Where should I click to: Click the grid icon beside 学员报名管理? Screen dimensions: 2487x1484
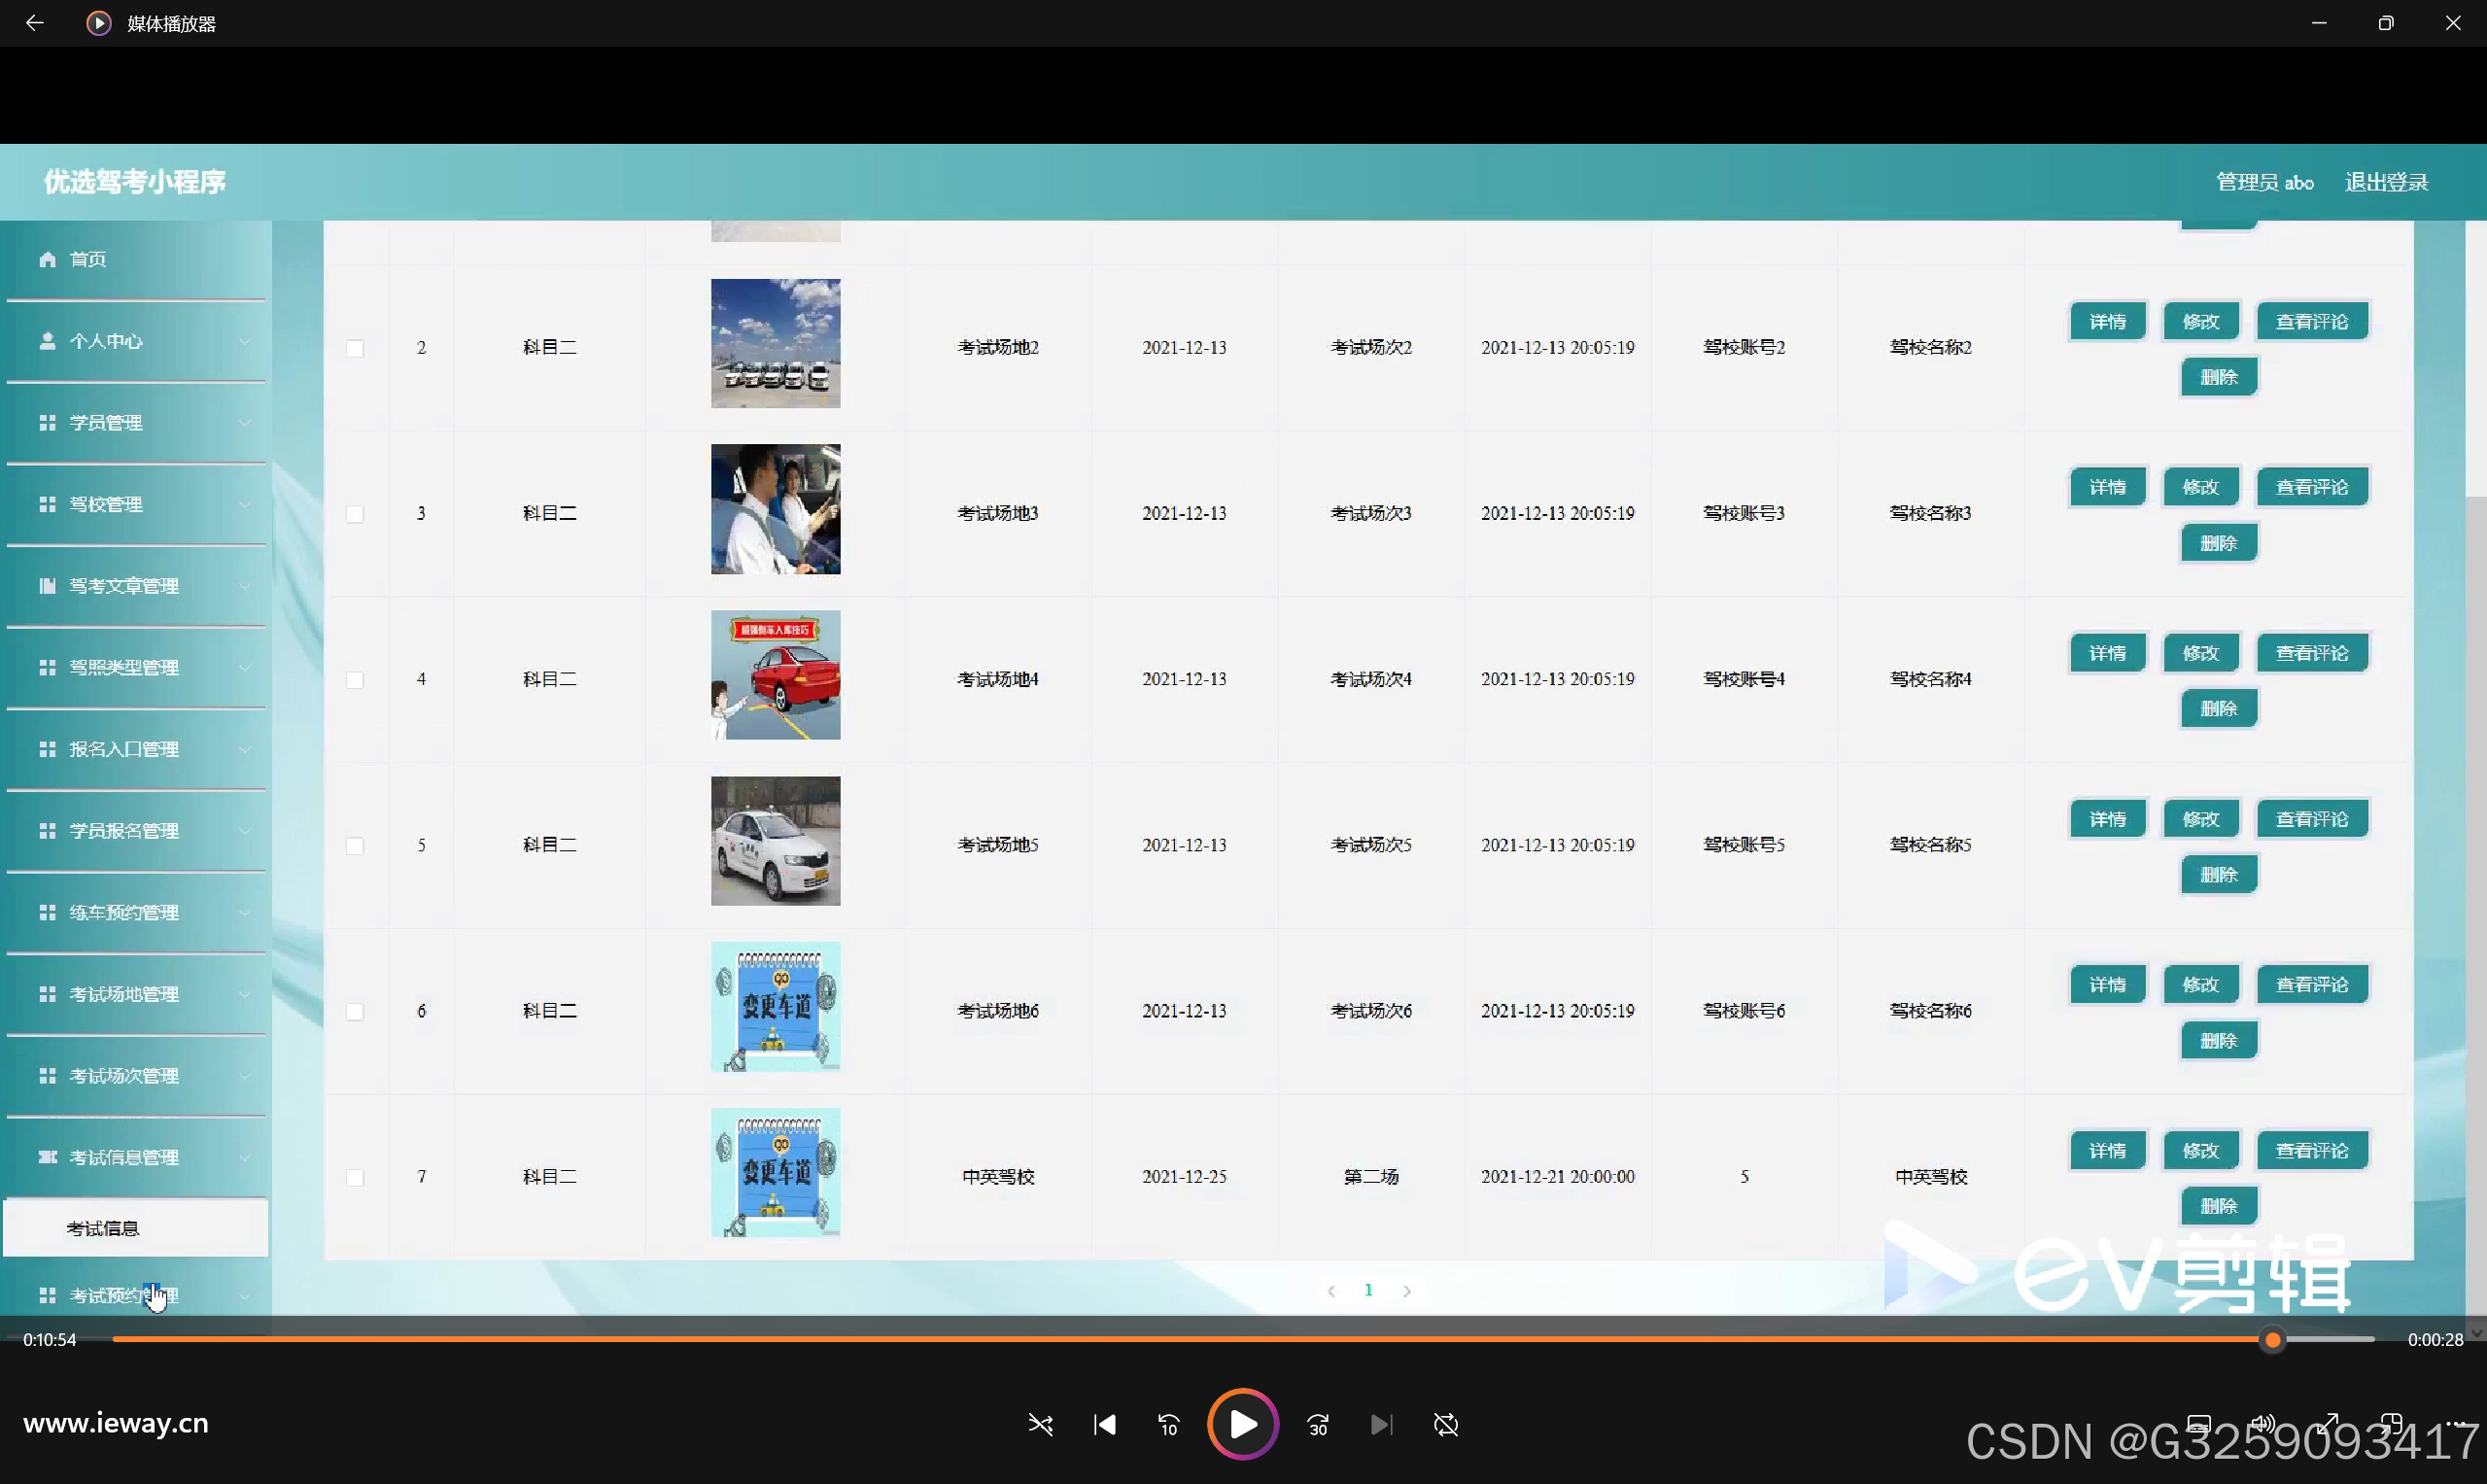click(47, 831)
